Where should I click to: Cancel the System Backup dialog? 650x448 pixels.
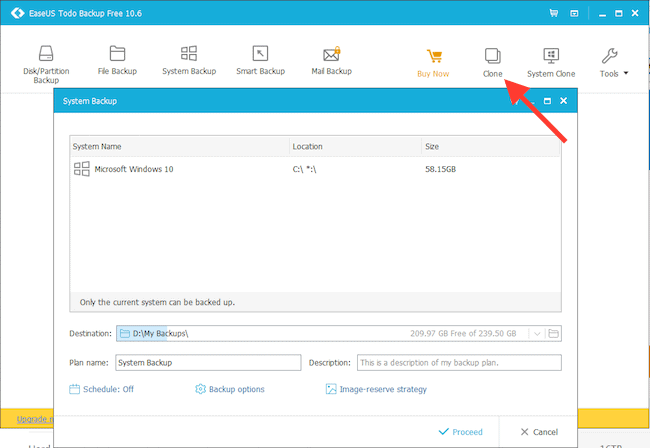click(x=539, y=432)
